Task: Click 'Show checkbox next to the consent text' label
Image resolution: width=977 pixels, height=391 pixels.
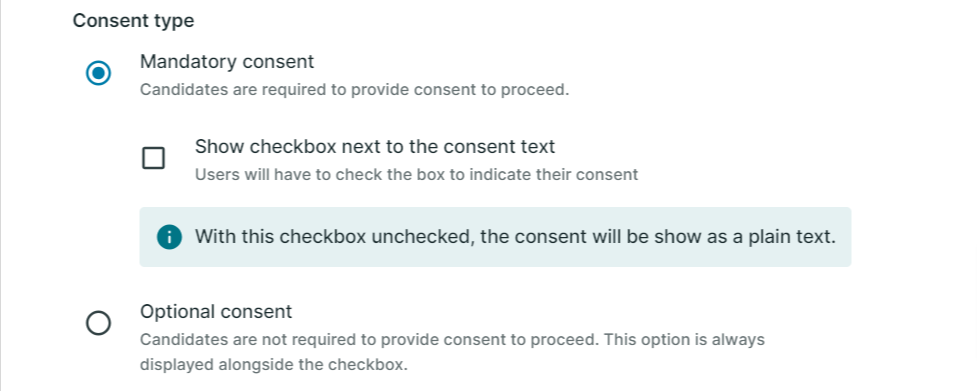Action: 374,147
